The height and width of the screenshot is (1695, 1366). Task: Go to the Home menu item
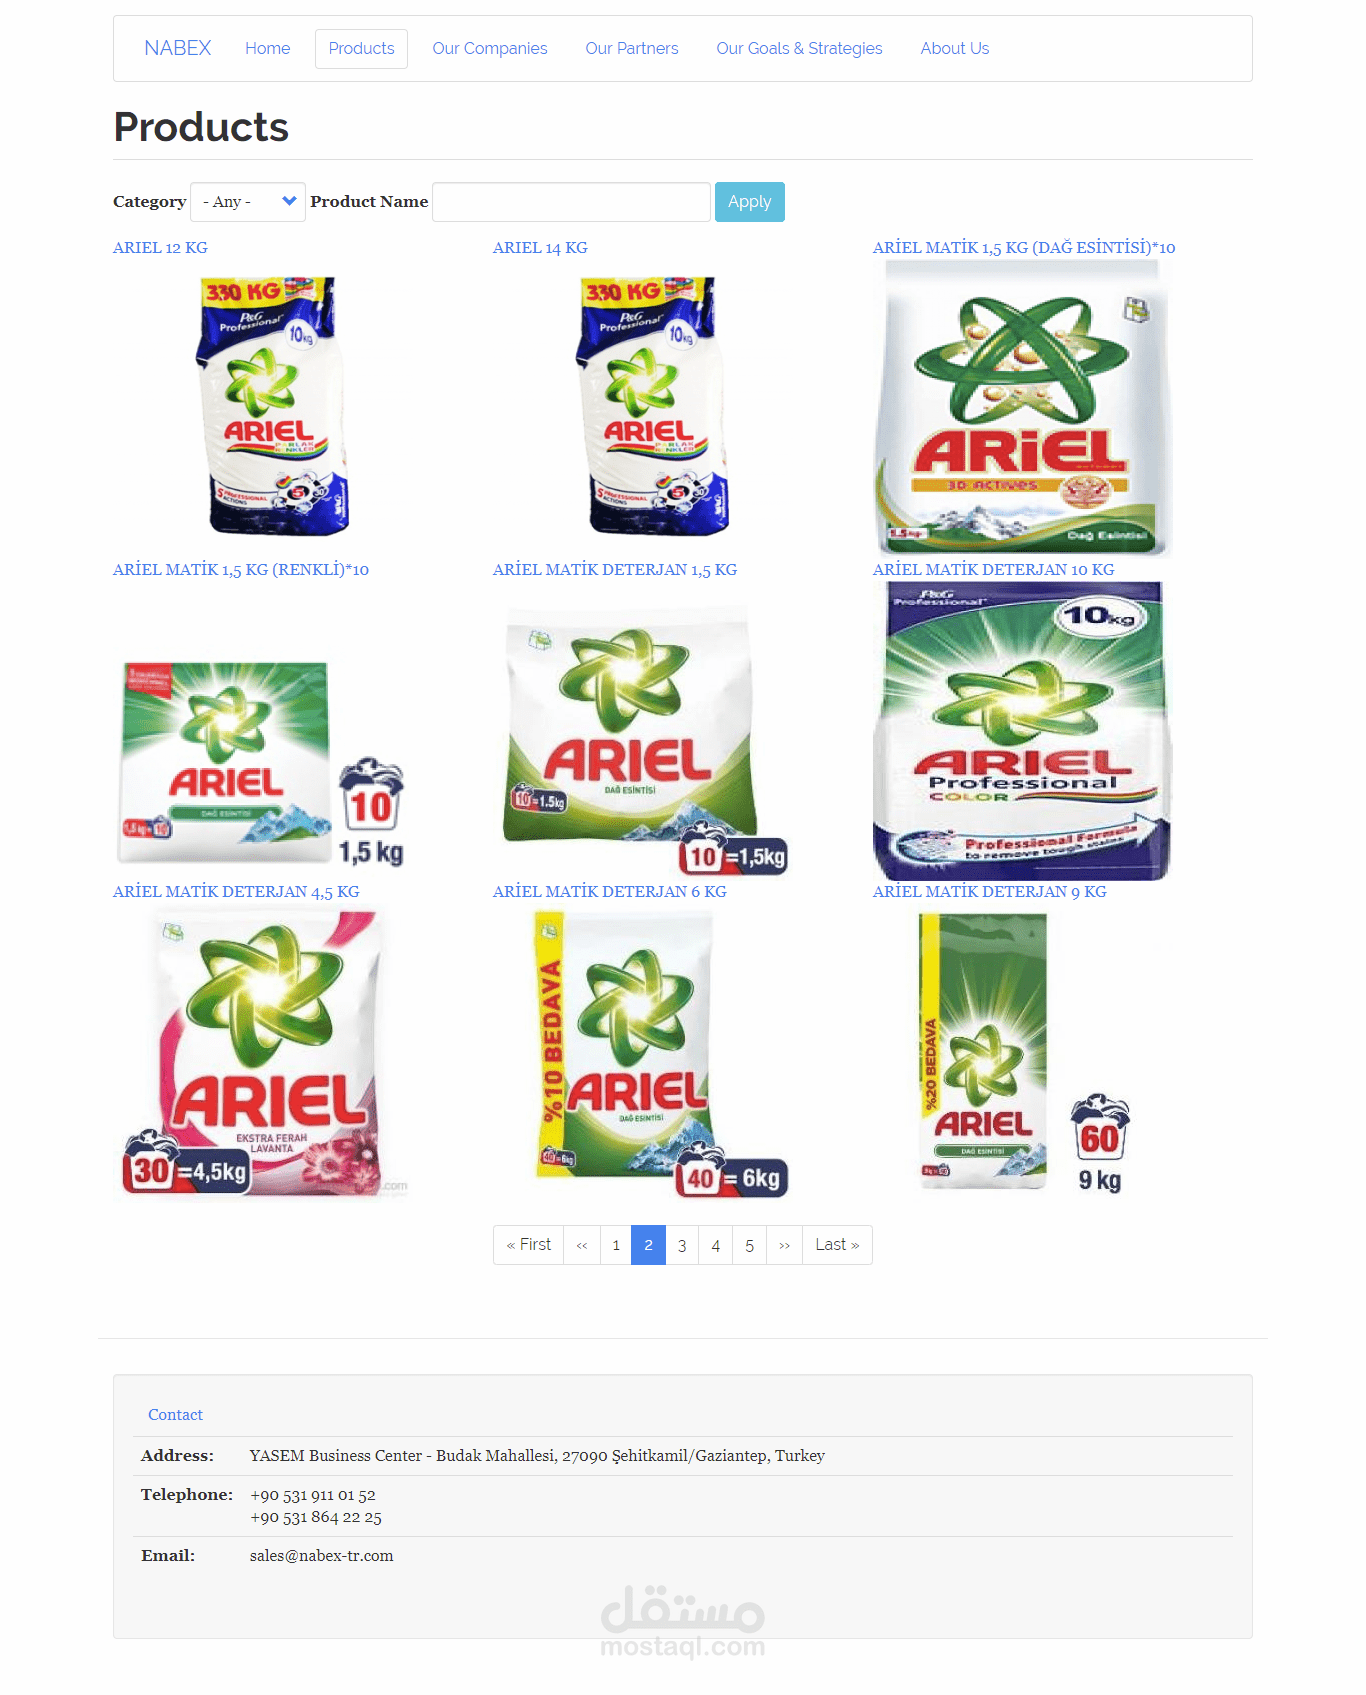click(x=267, y=48)
